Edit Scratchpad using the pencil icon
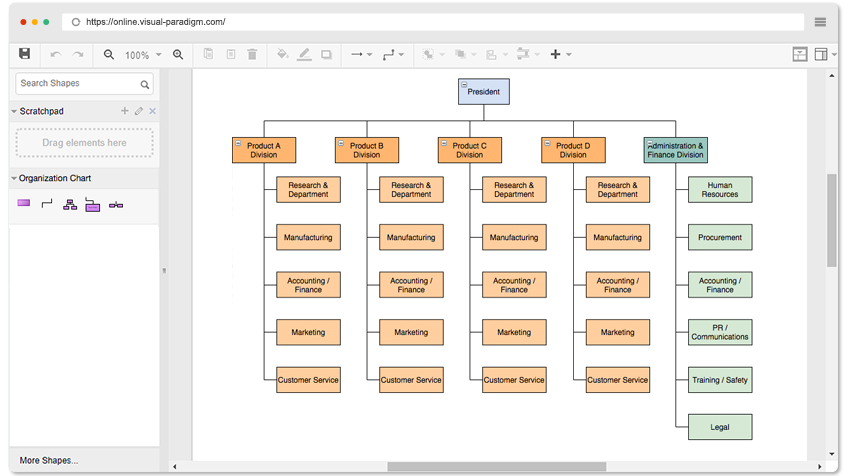 pyautogui.click(x=139, y=111)
